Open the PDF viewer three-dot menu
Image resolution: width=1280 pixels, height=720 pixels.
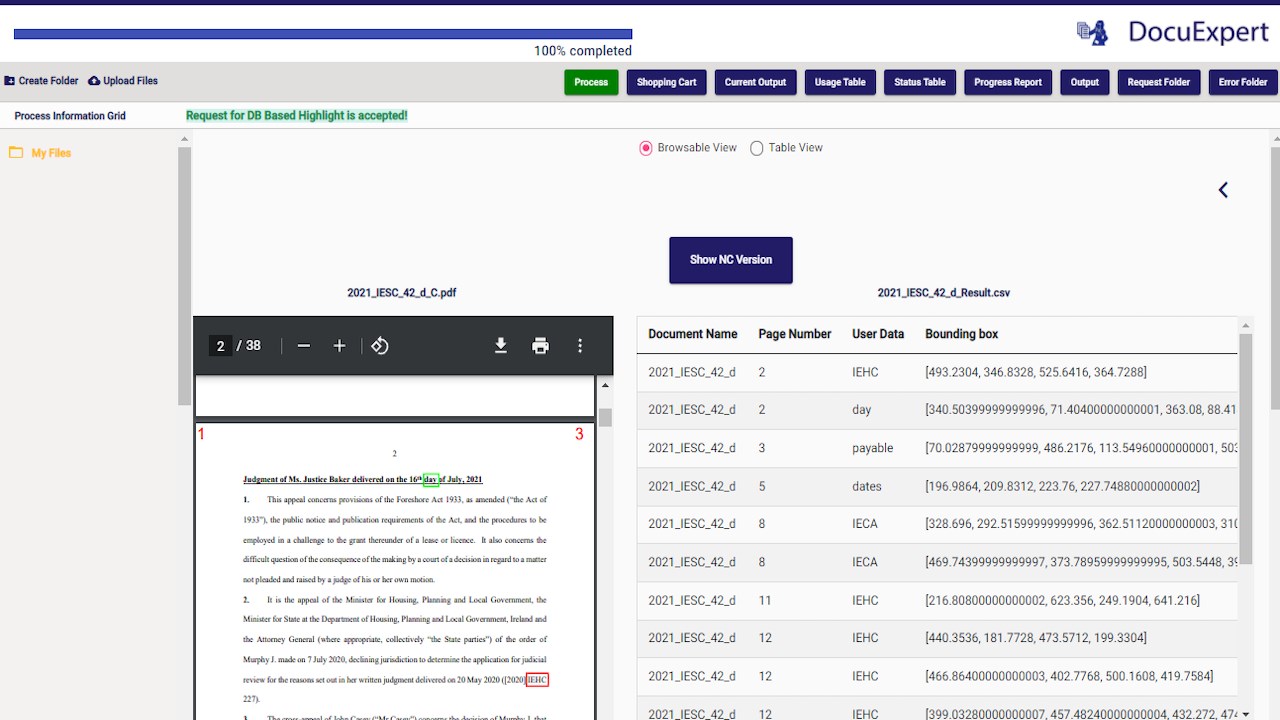pyautogui.click(x=580, y=346)
